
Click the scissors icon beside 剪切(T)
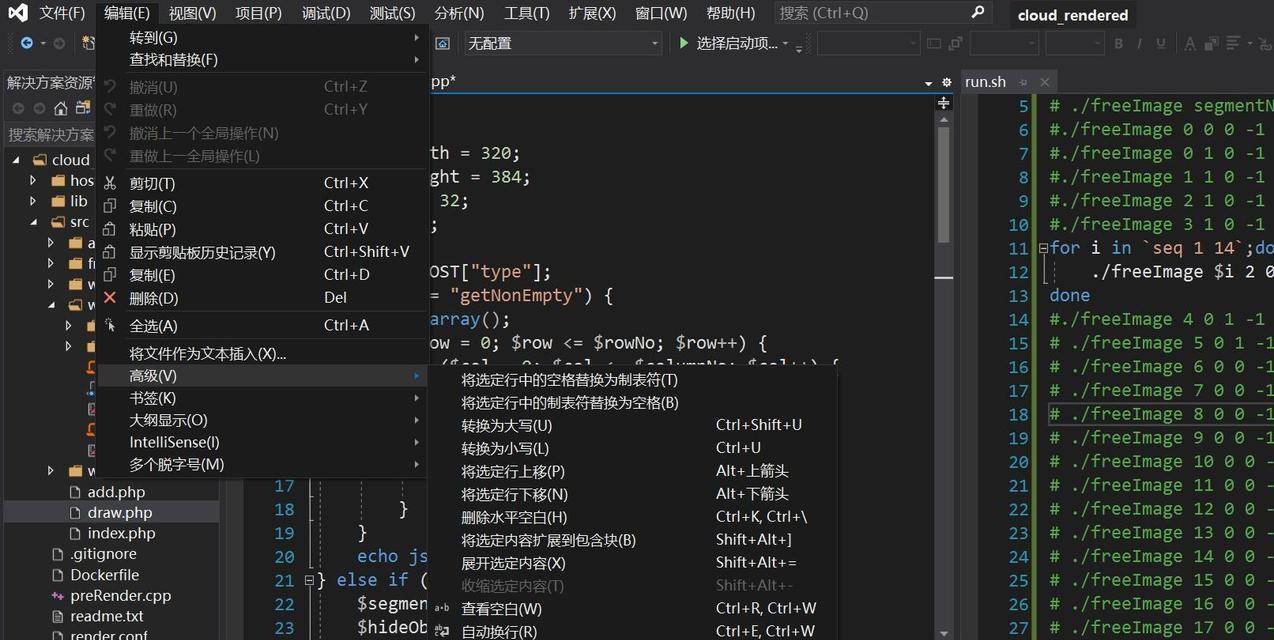click(x=110, y=183)
